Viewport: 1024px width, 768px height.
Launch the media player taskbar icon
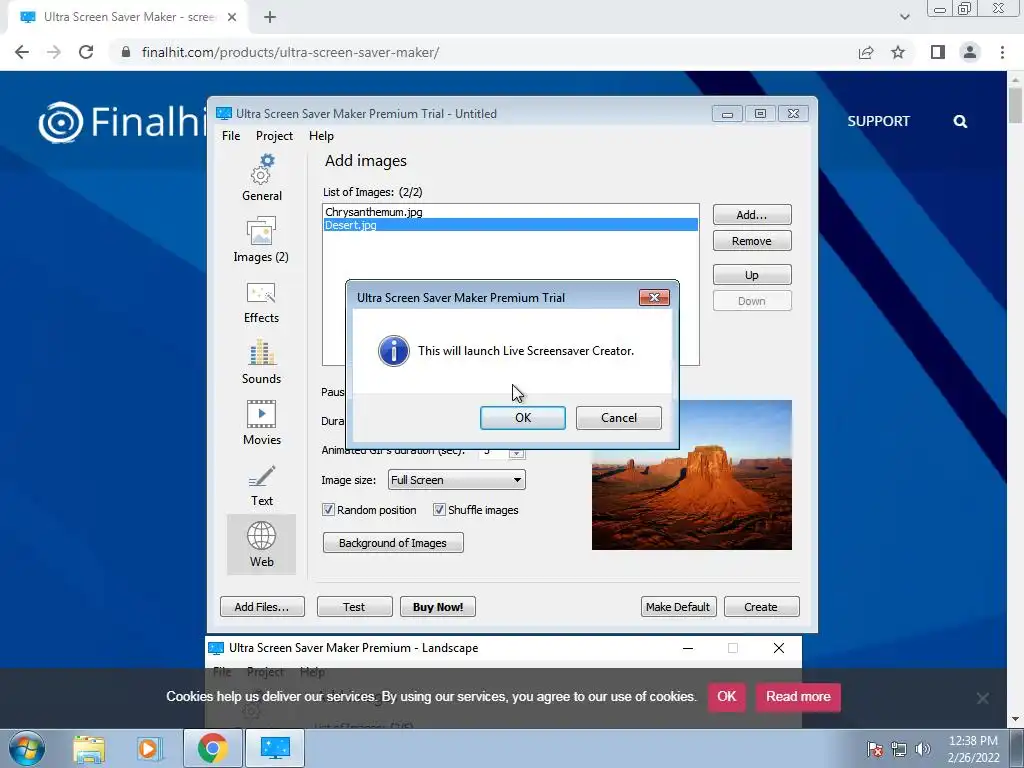coord(150,748)
